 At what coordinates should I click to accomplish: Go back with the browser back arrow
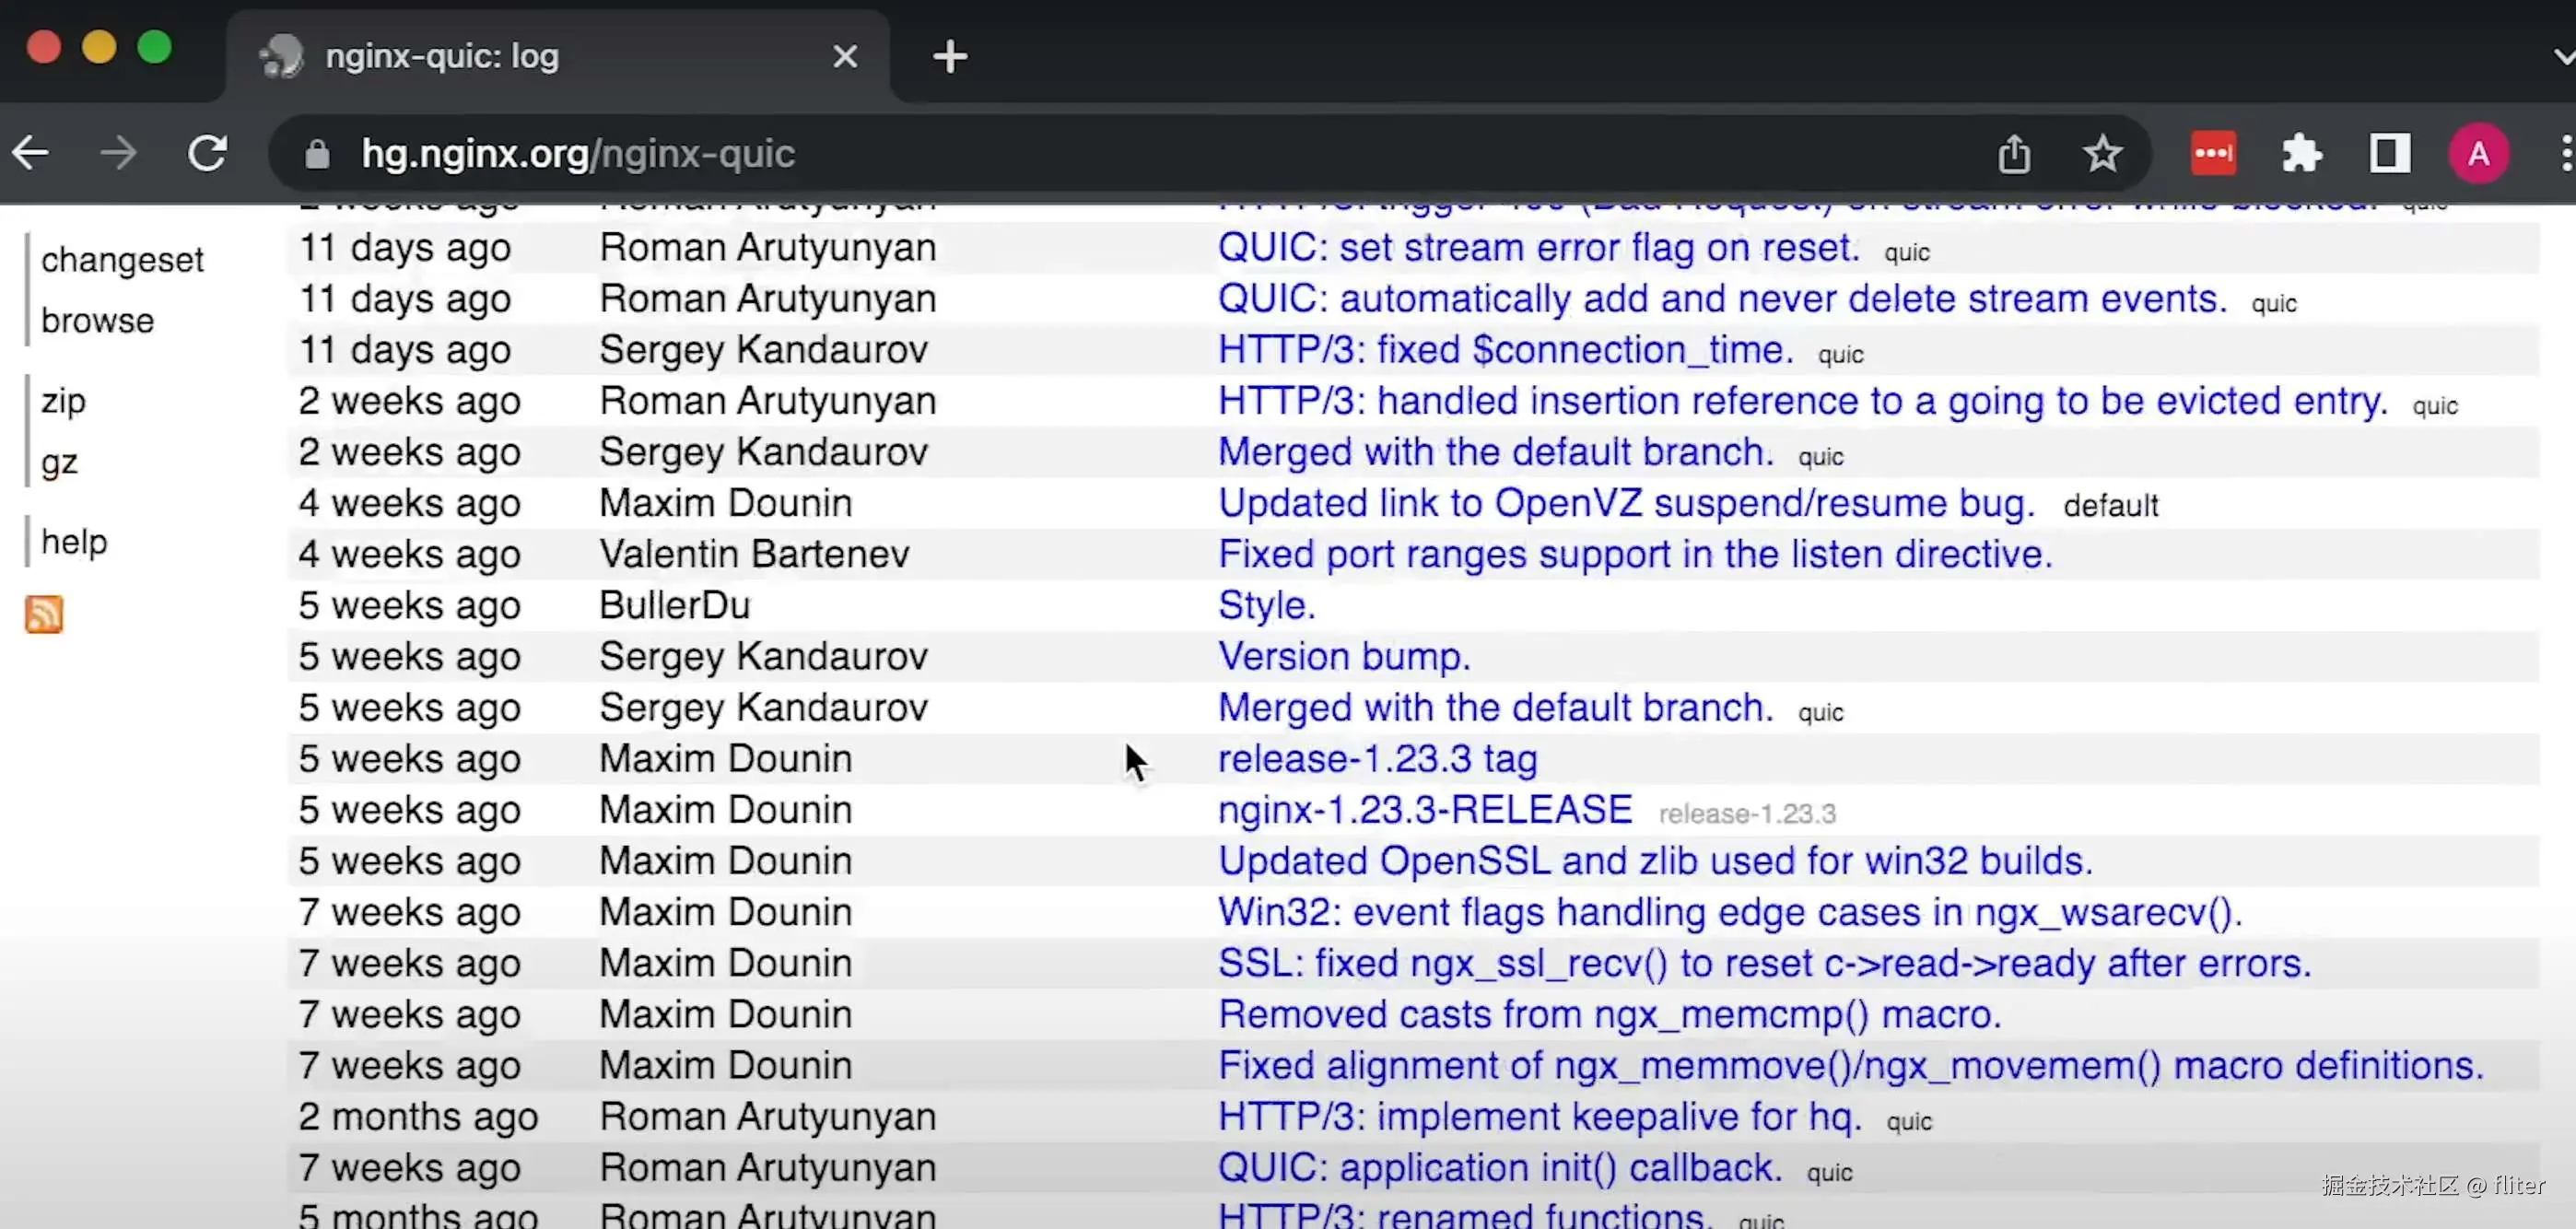pyautogui.click(x=31, y=154)
